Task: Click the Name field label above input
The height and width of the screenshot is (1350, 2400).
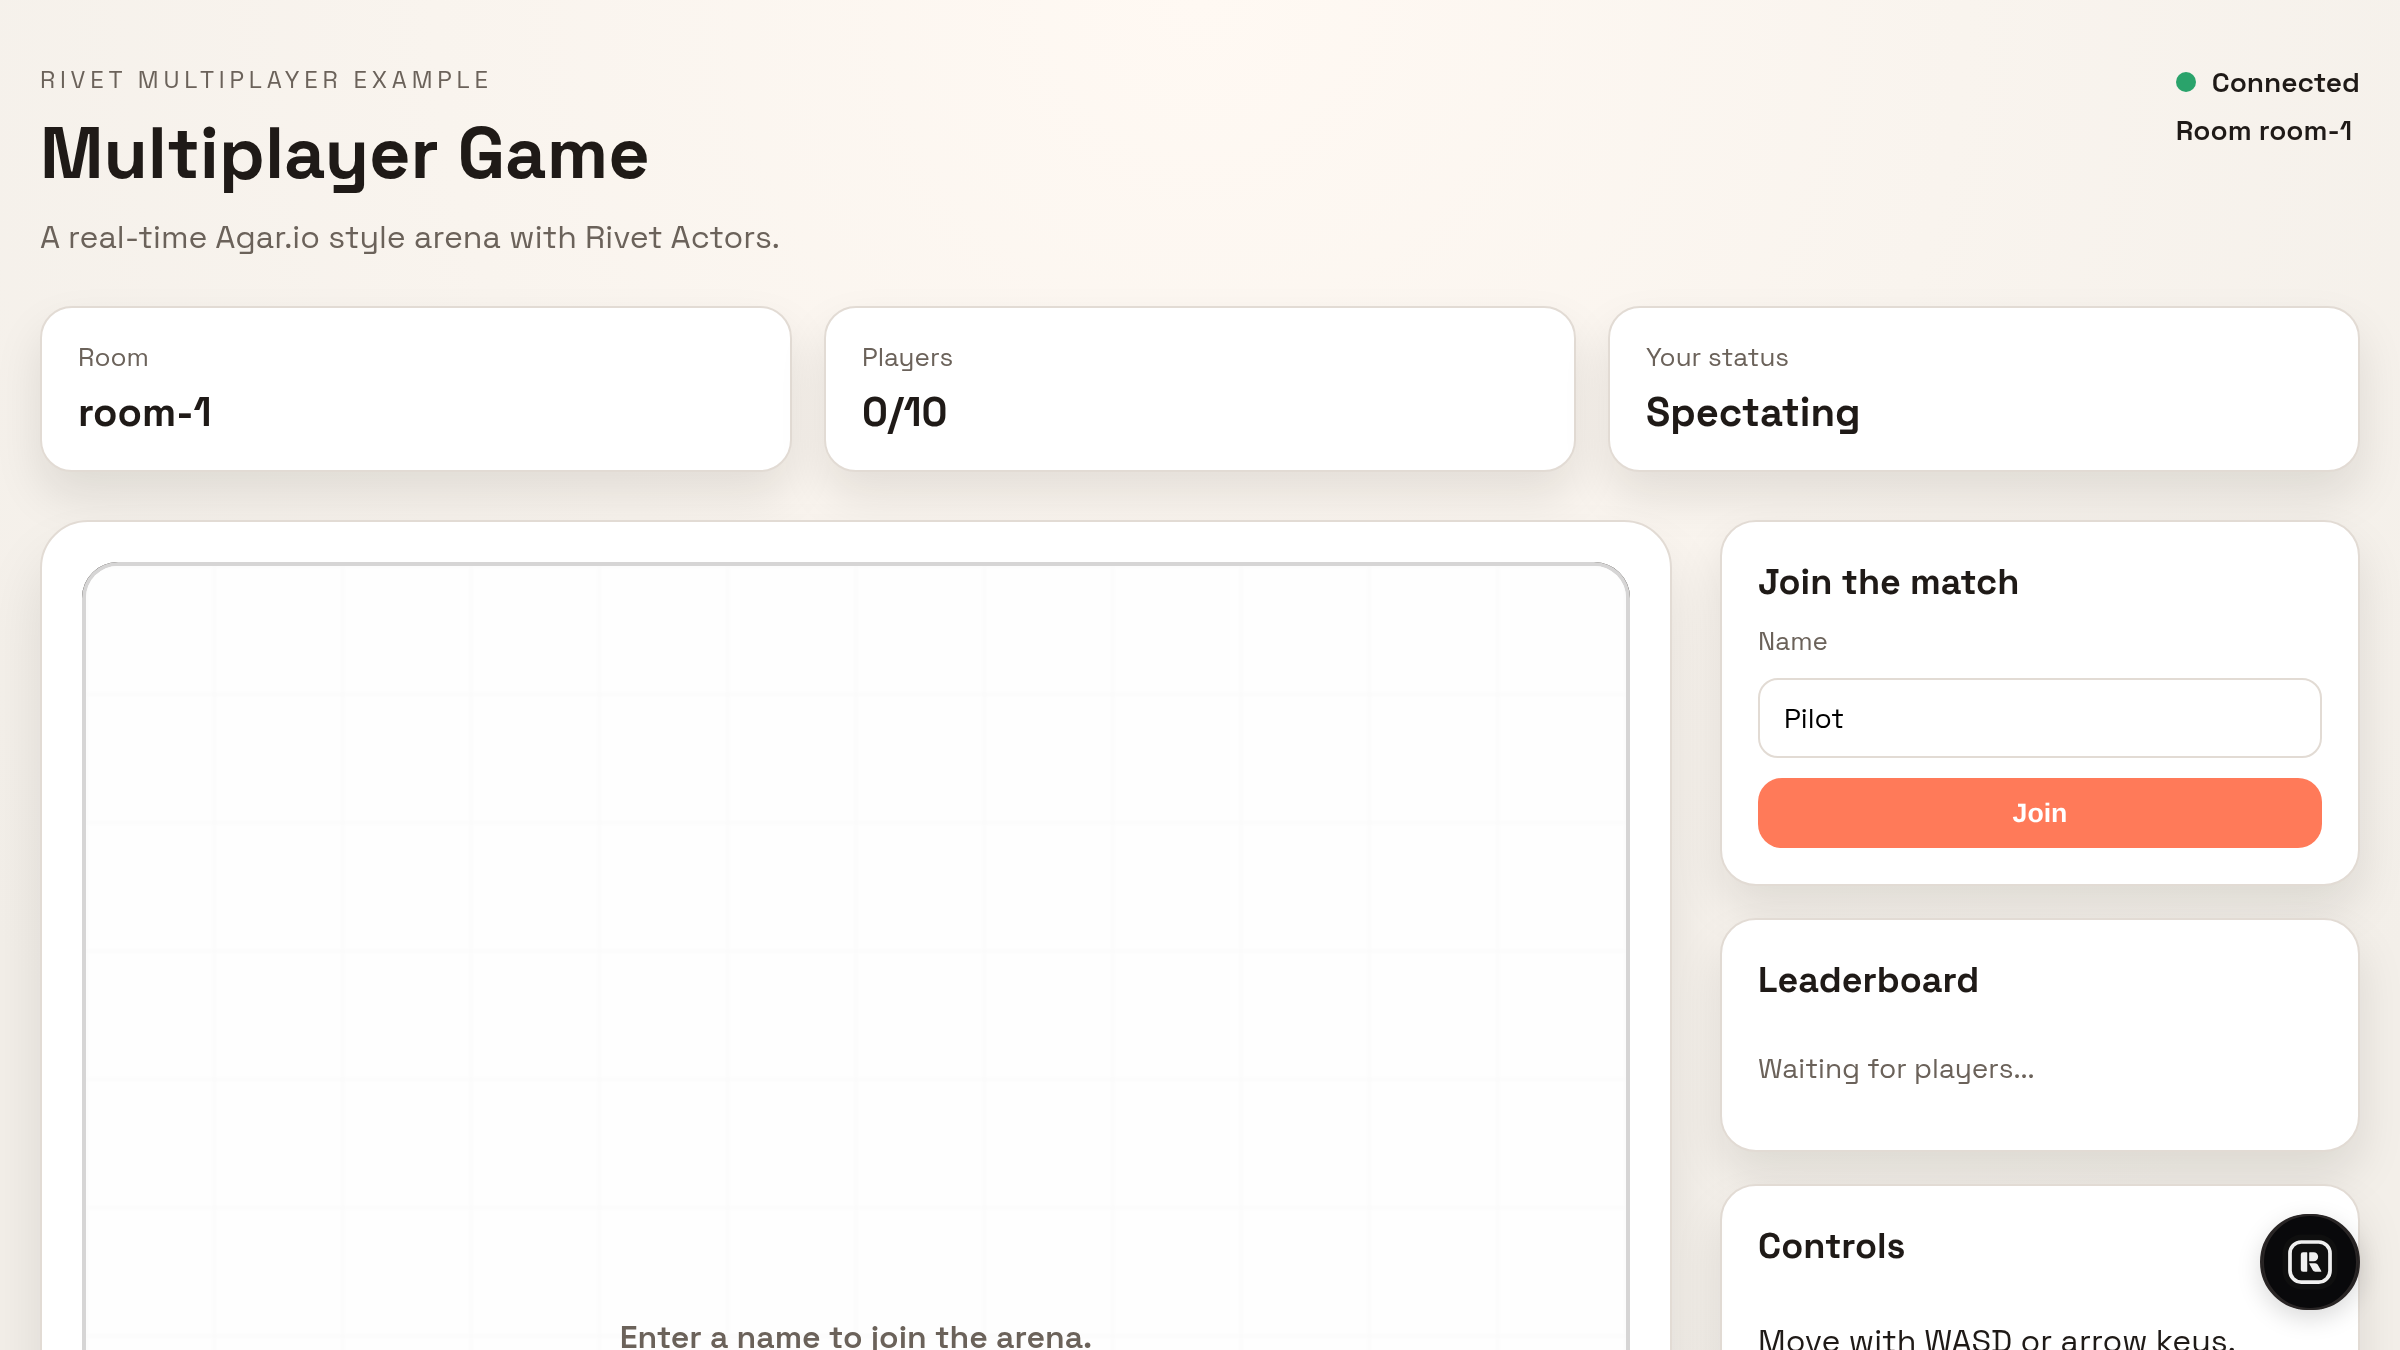Action: [x=1792, y=641]
